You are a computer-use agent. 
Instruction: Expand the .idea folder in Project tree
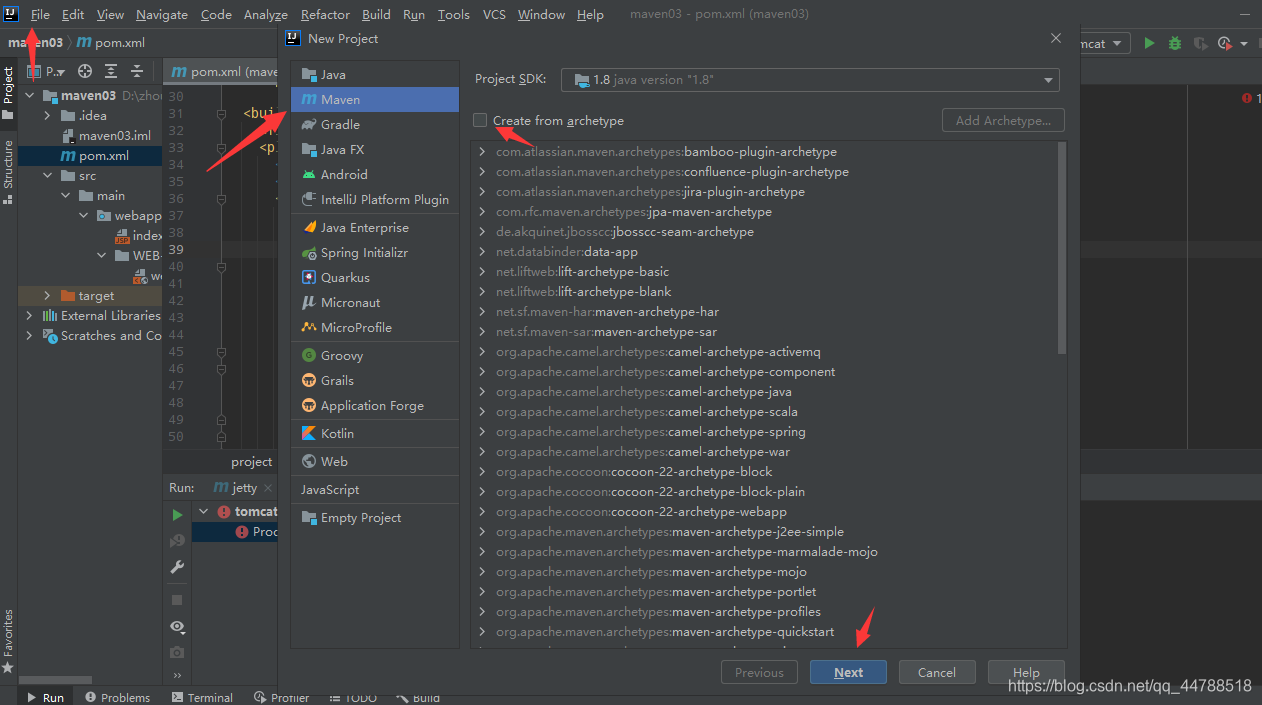47,116
